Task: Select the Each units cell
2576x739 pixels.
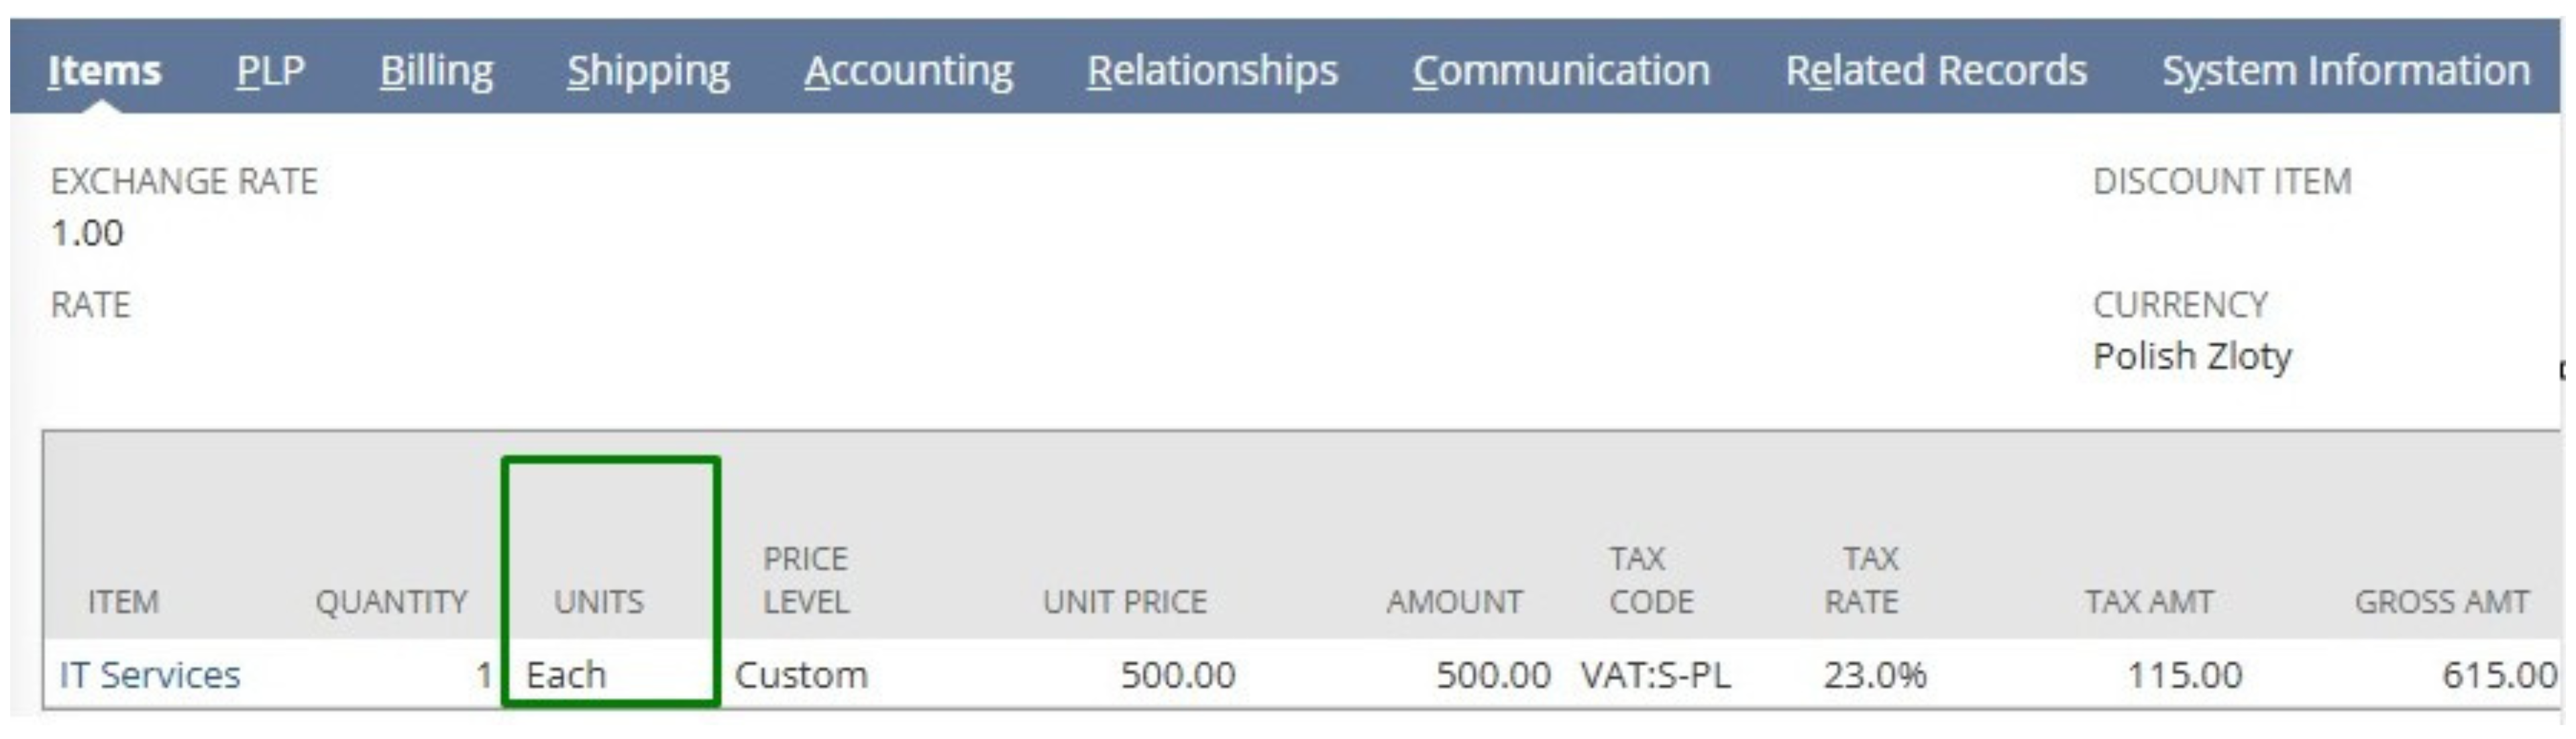Action: tap(566, 675)
